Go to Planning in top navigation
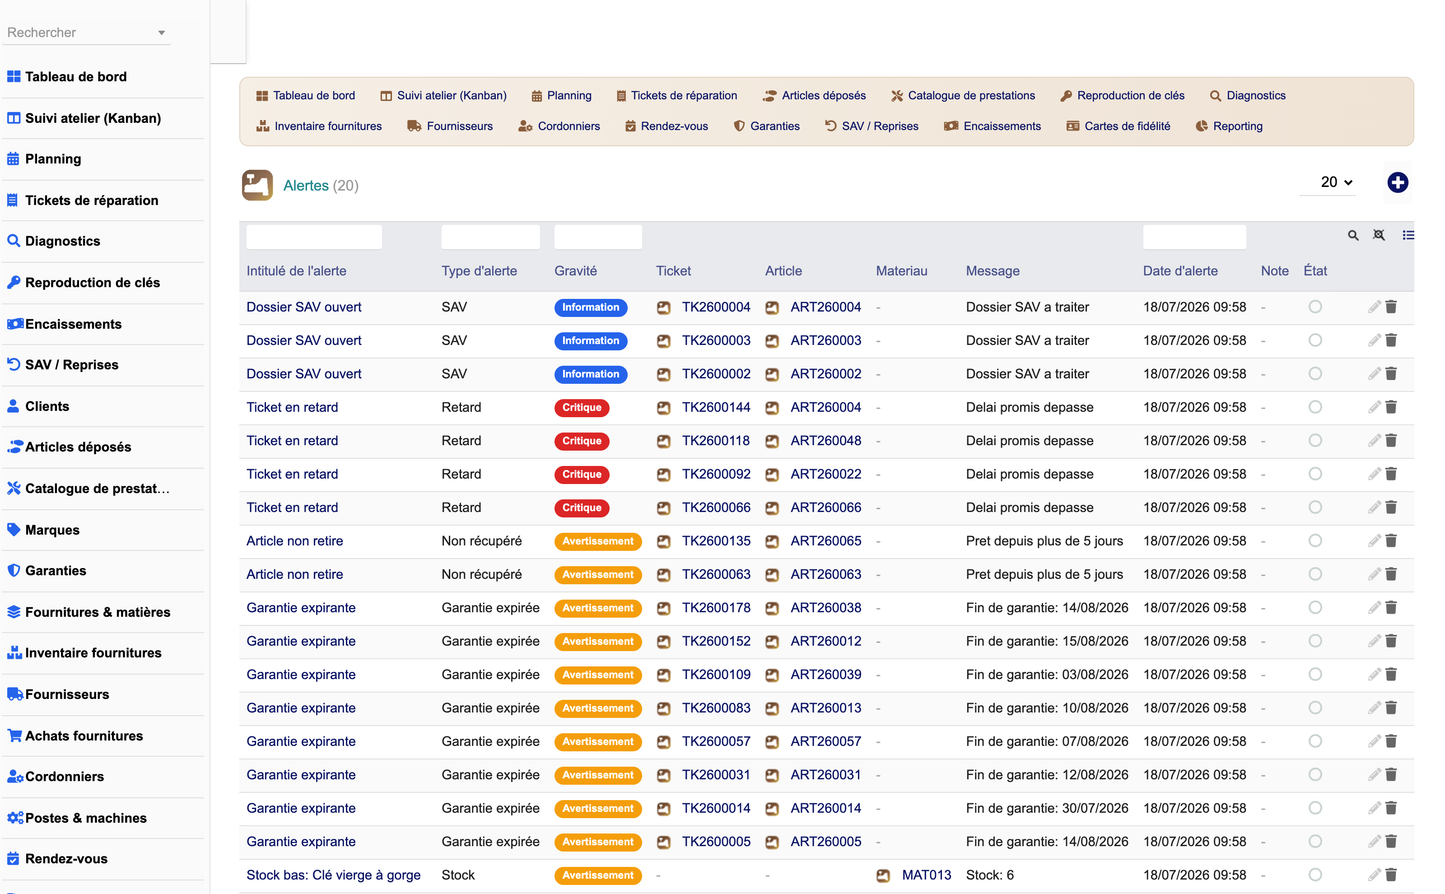The width and height of the screenshot is (1445, 894). click(561, 96)
